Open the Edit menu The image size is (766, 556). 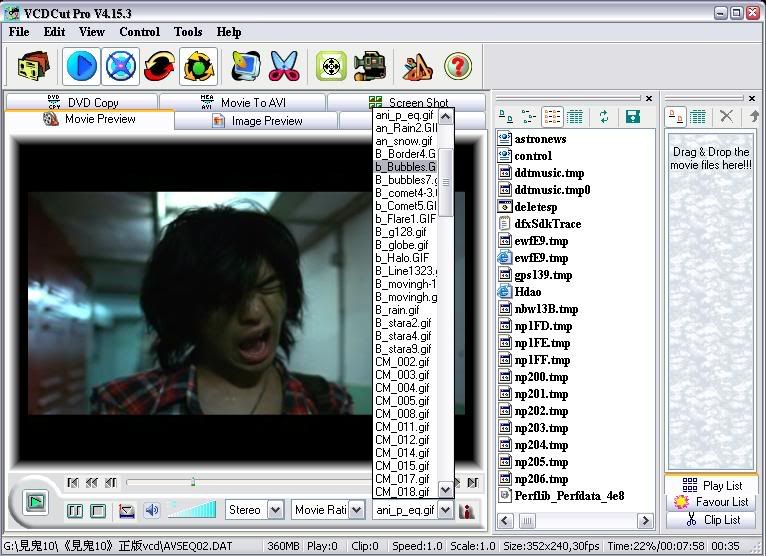pos(54,32)
